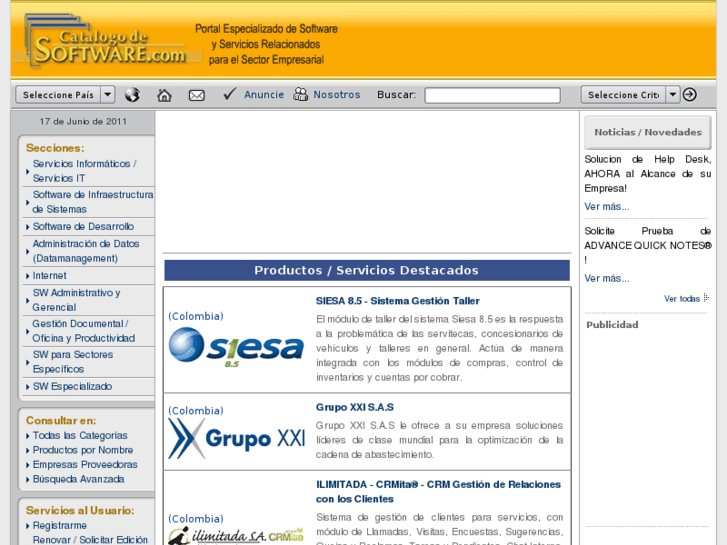Open the Seleccione País dropdown
Image resolution: width=727 pixels, height=545 pixels.
(65, 95)
